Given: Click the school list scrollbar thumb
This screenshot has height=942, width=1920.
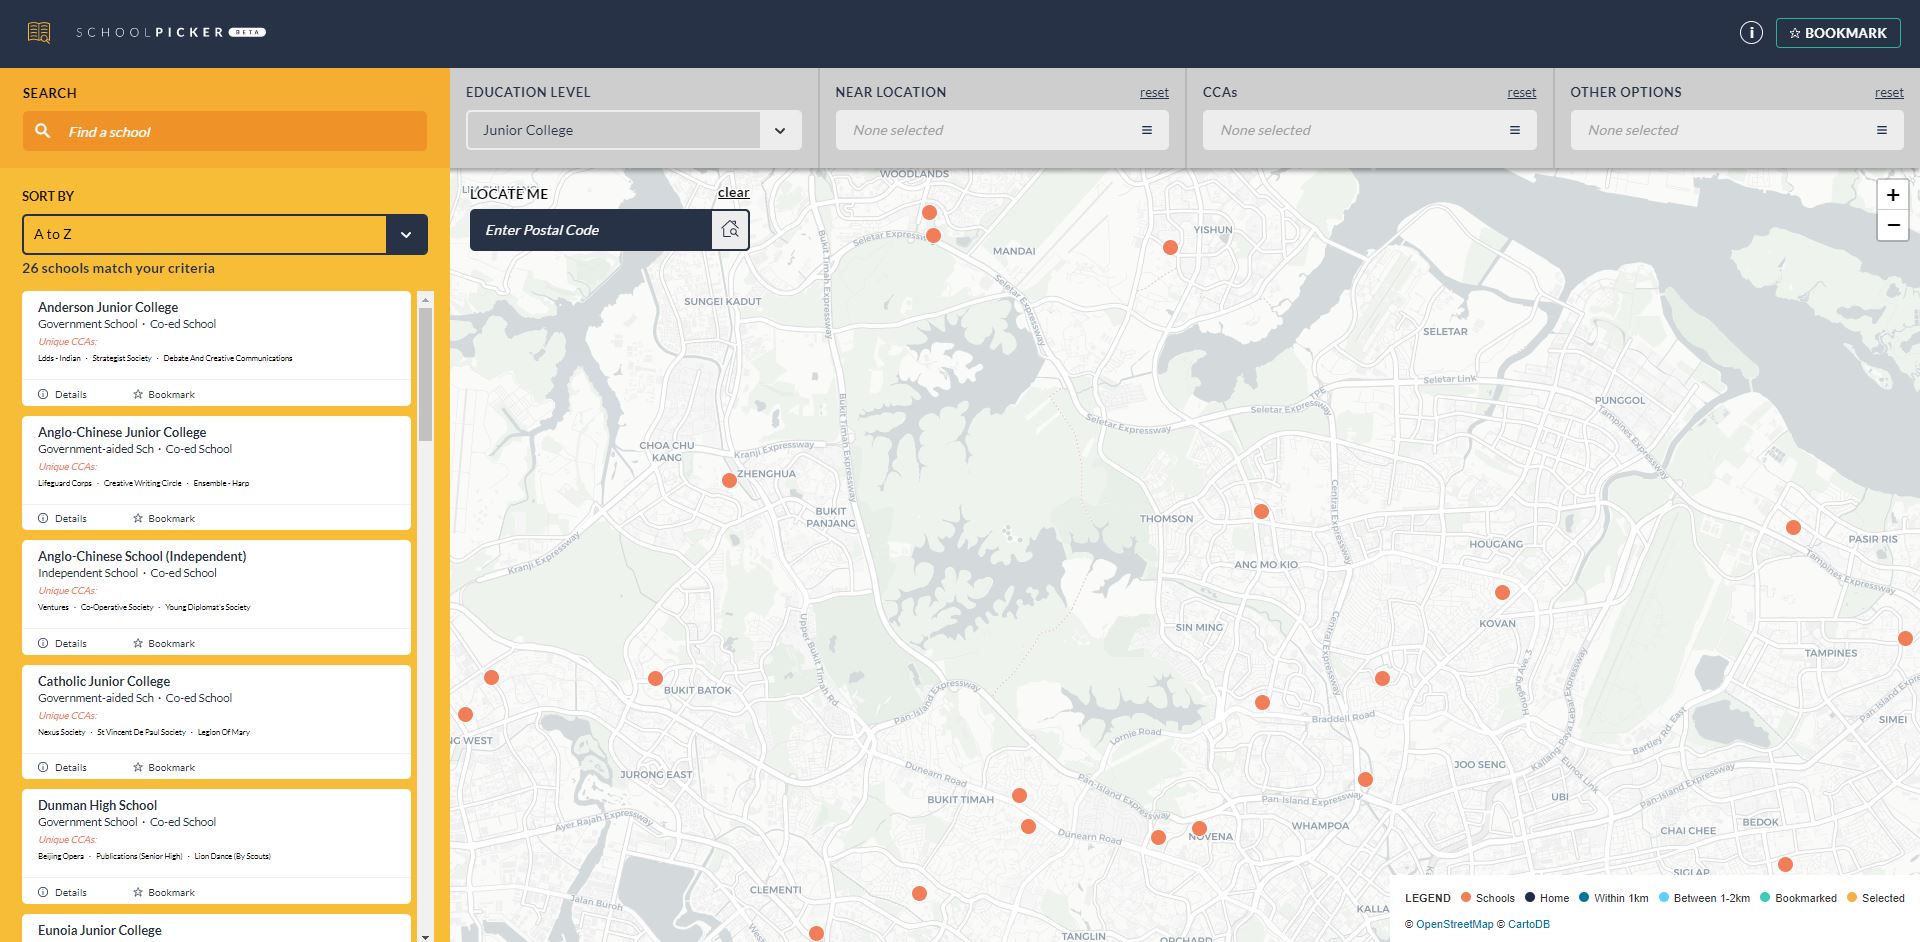Looking at the screenshot, I should (x=426, y=374).
